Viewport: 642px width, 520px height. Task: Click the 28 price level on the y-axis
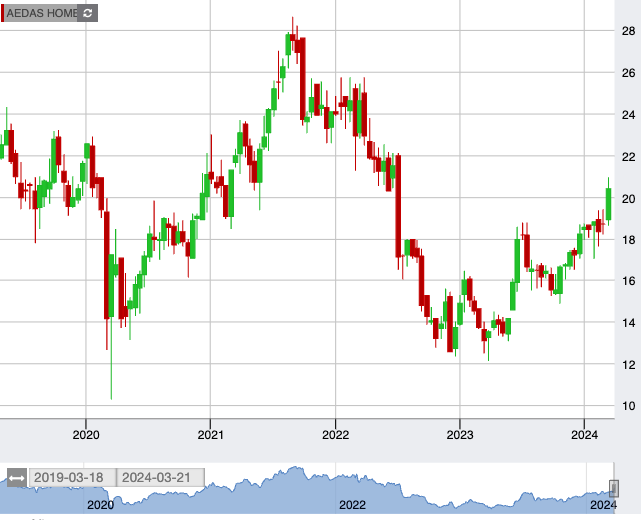coord(628,31)
